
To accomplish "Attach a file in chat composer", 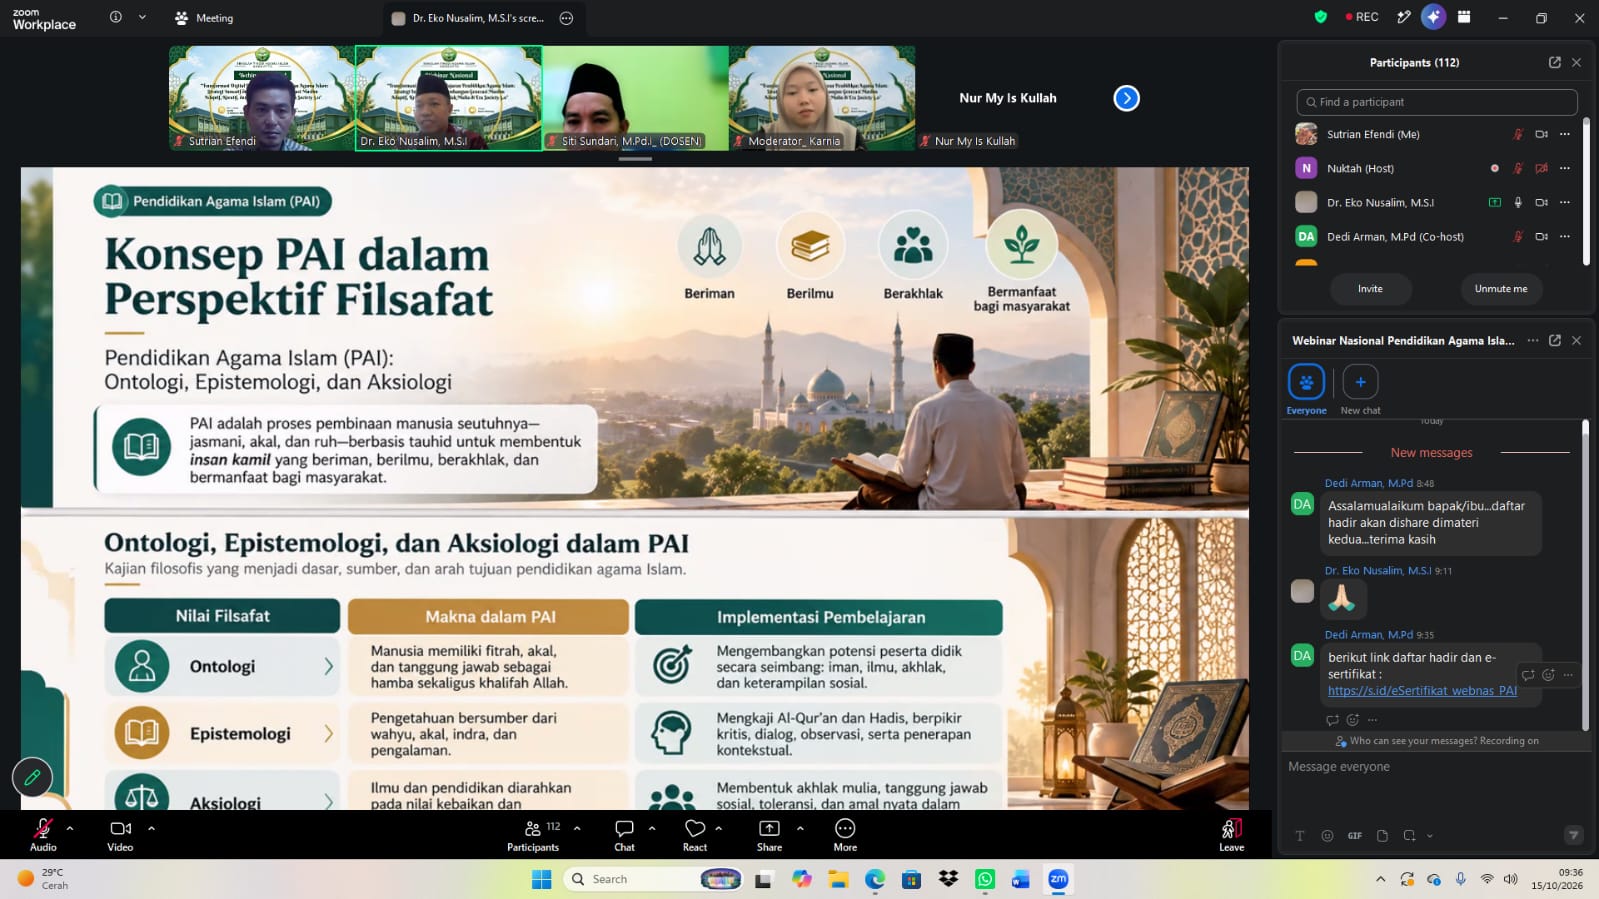I will click(1382, 836).
